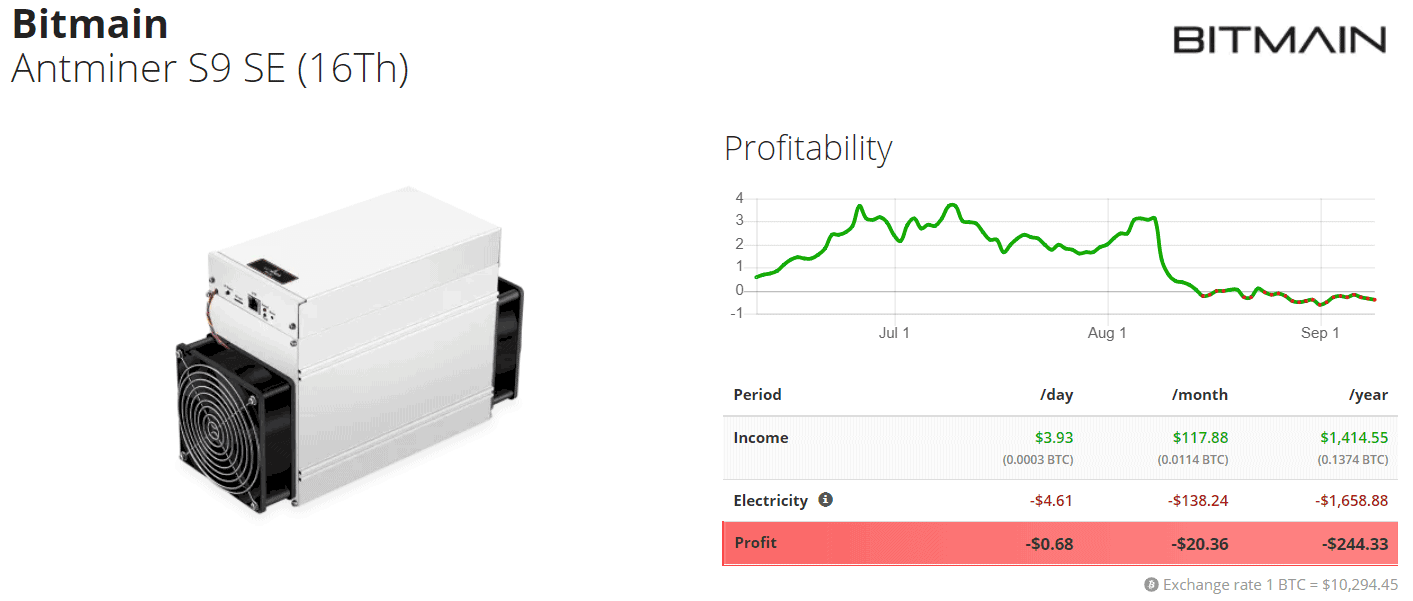Click the Antminer S9 SE (16Th) heading
Screen dimensions: 1413x601
(x=210, y=68)
